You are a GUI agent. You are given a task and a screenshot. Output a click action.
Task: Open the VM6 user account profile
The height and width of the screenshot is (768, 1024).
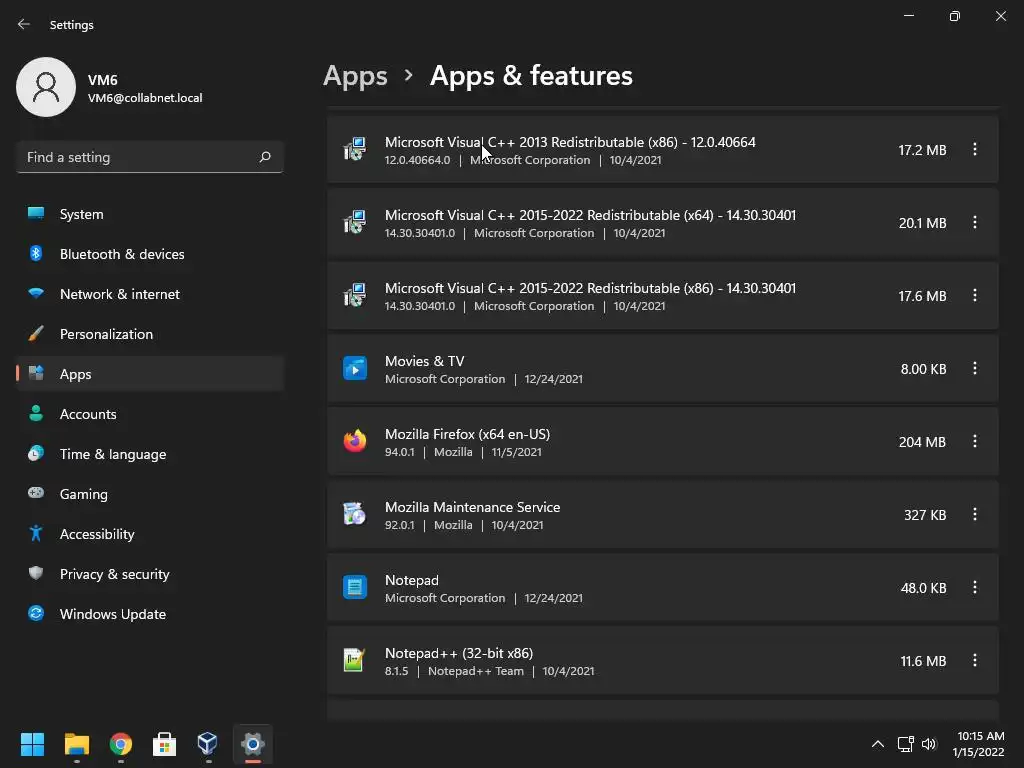click(x=110, y=88)
